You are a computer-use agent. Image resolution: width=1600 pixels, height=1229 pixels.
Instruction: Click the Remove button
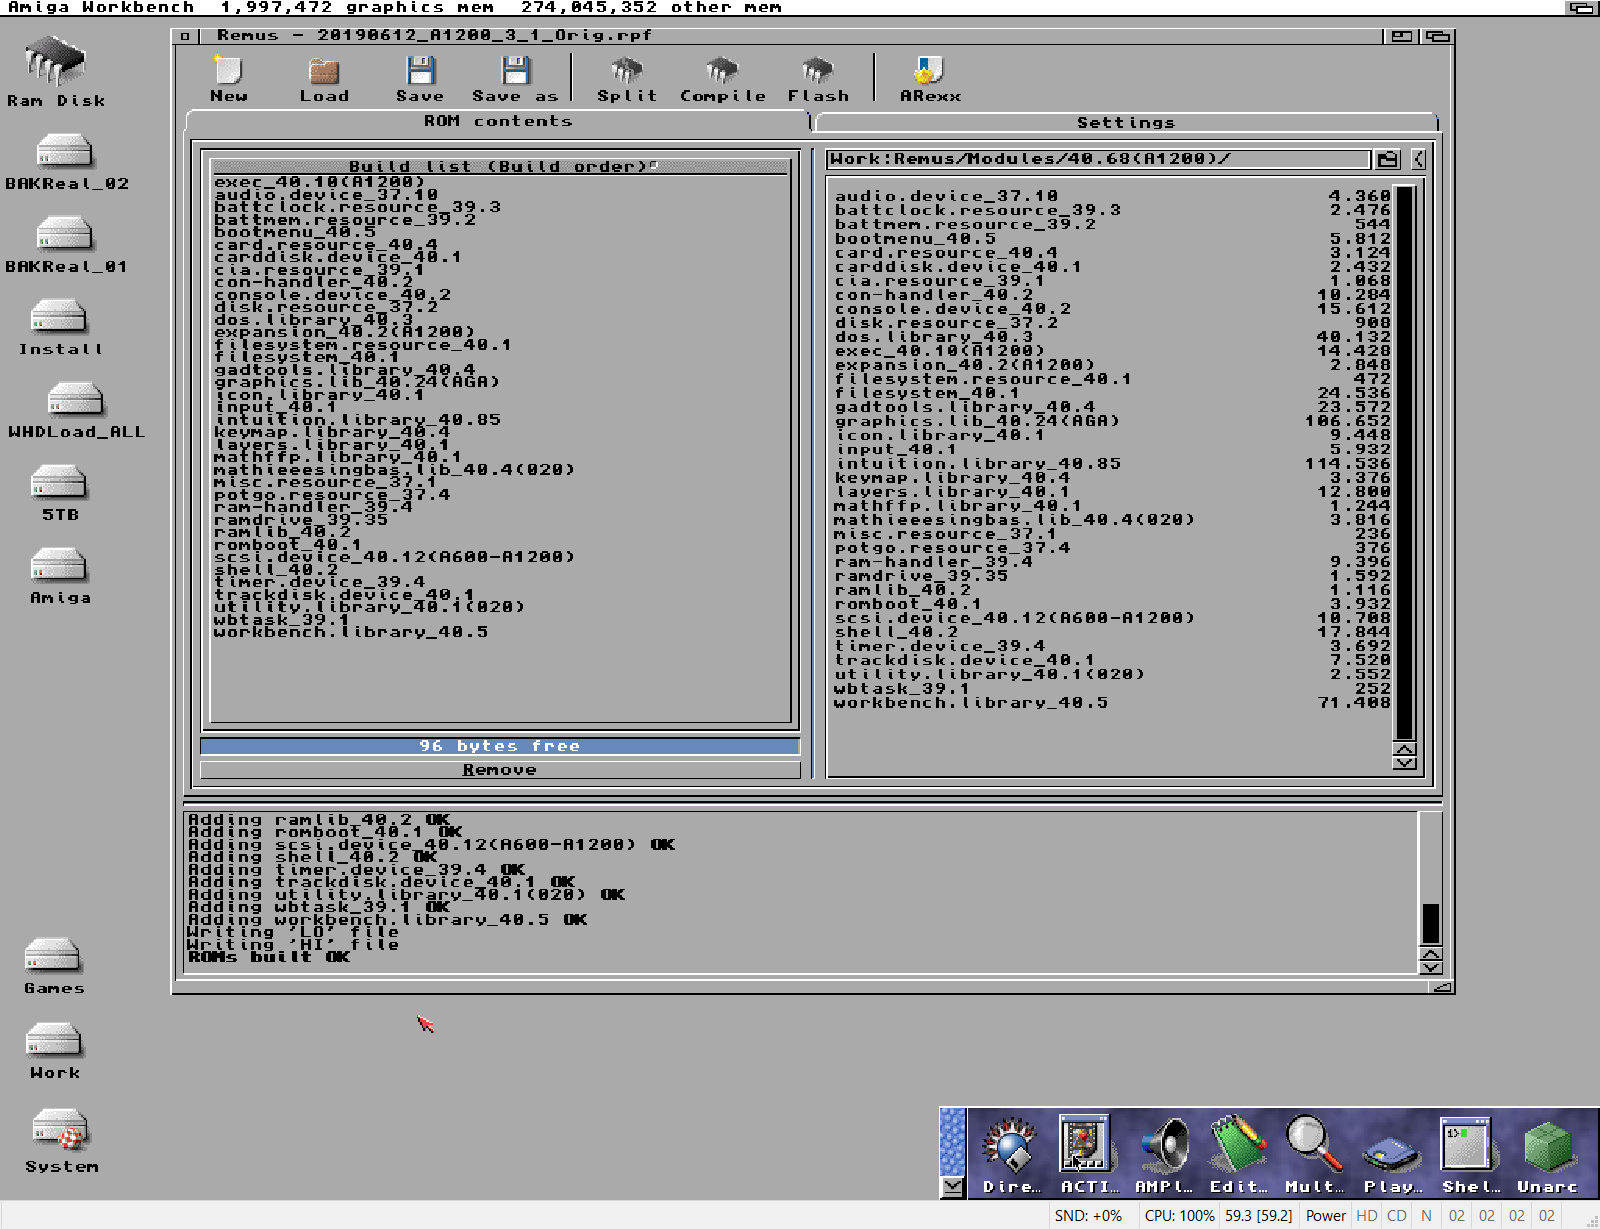(500, 770)
